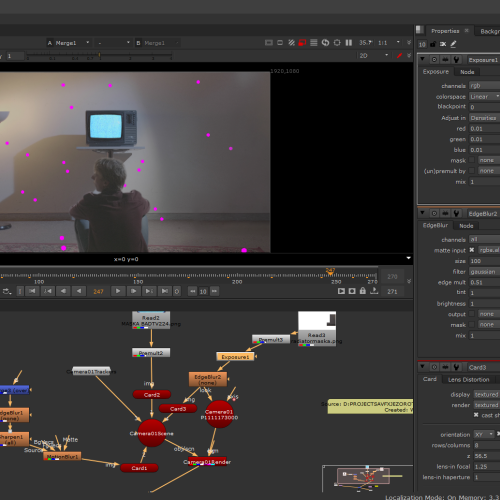Toggle the EdgeBlur2 output checkbox
The width and height of the screenshot is (500, 500).
point(472,314)
